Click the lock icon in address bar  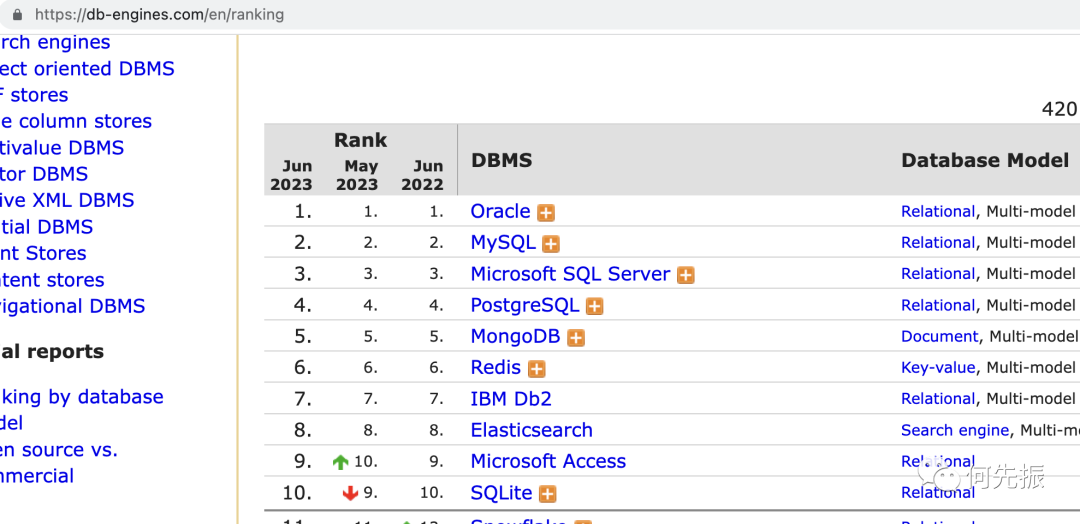pos(17,15)
